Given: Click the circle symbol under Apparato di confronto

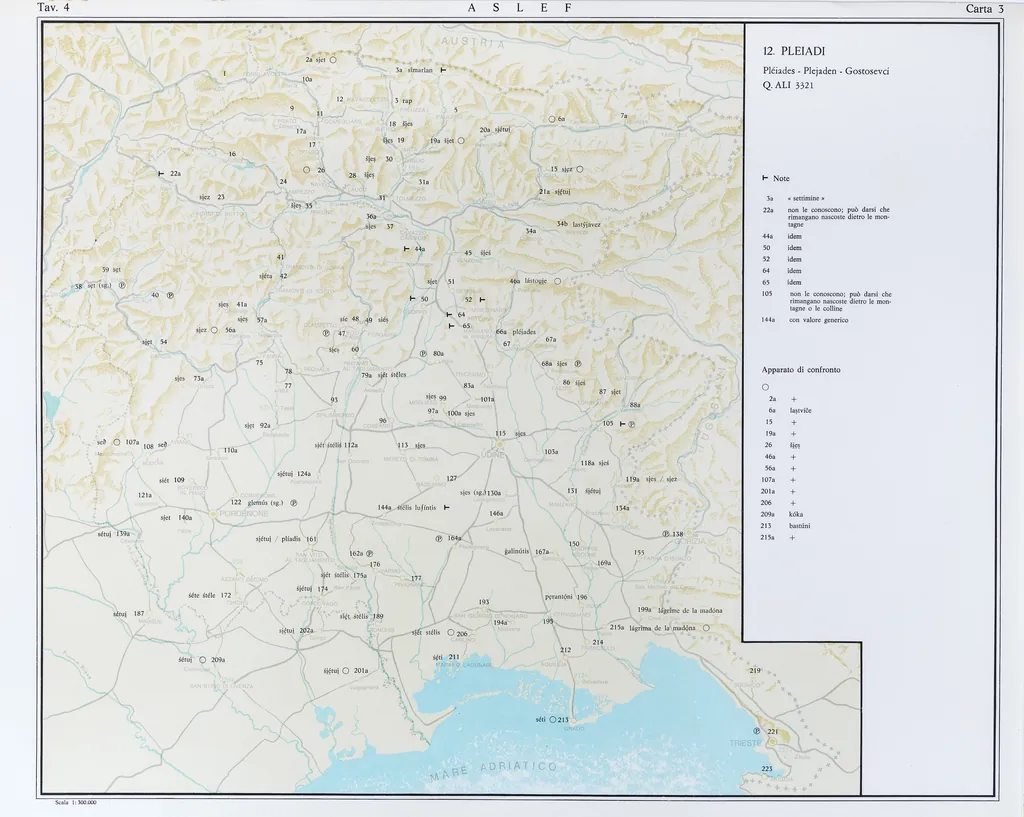Looking at the screenshot, I should [x=765, y=387].
